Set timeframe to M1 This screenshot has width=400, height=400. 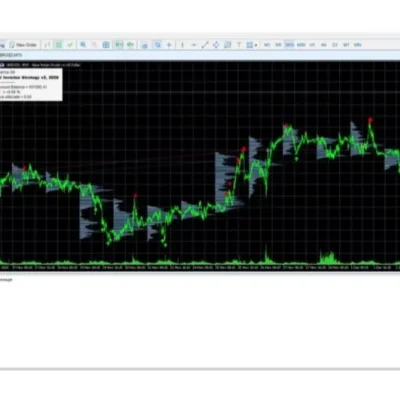pos(267,45)
